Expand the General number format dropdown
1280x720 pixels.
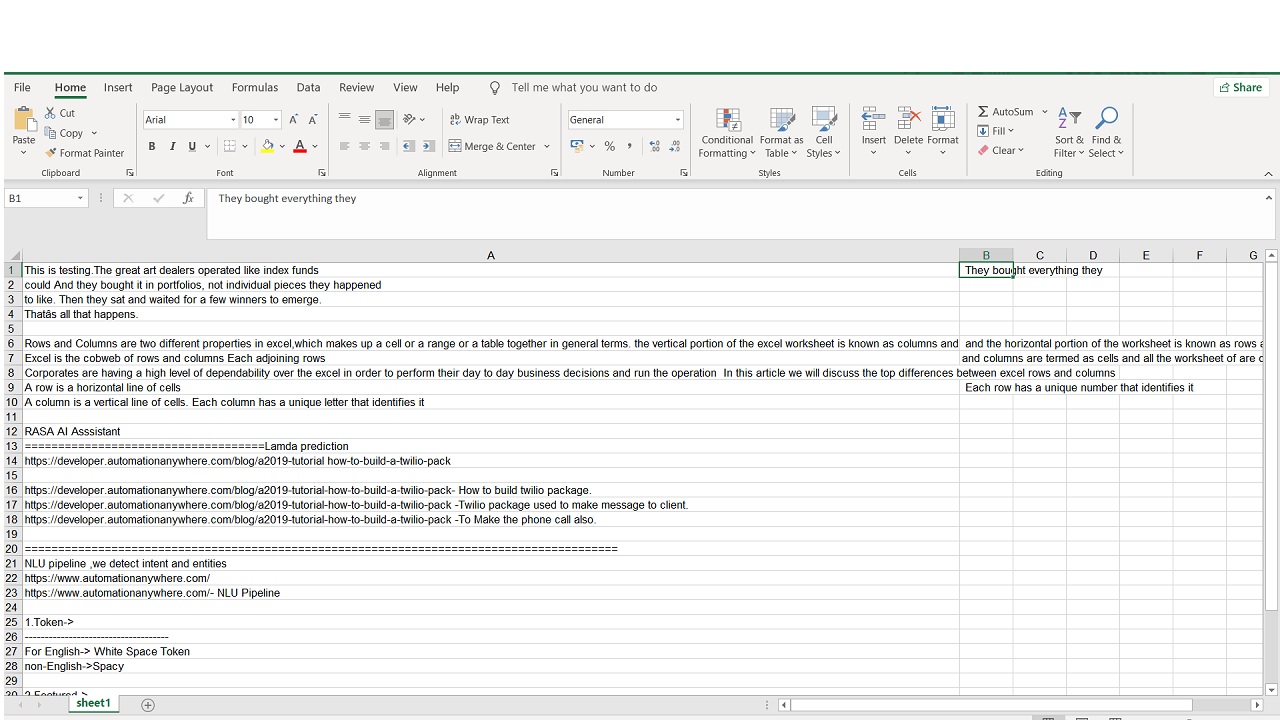click(x=677, y=120)
